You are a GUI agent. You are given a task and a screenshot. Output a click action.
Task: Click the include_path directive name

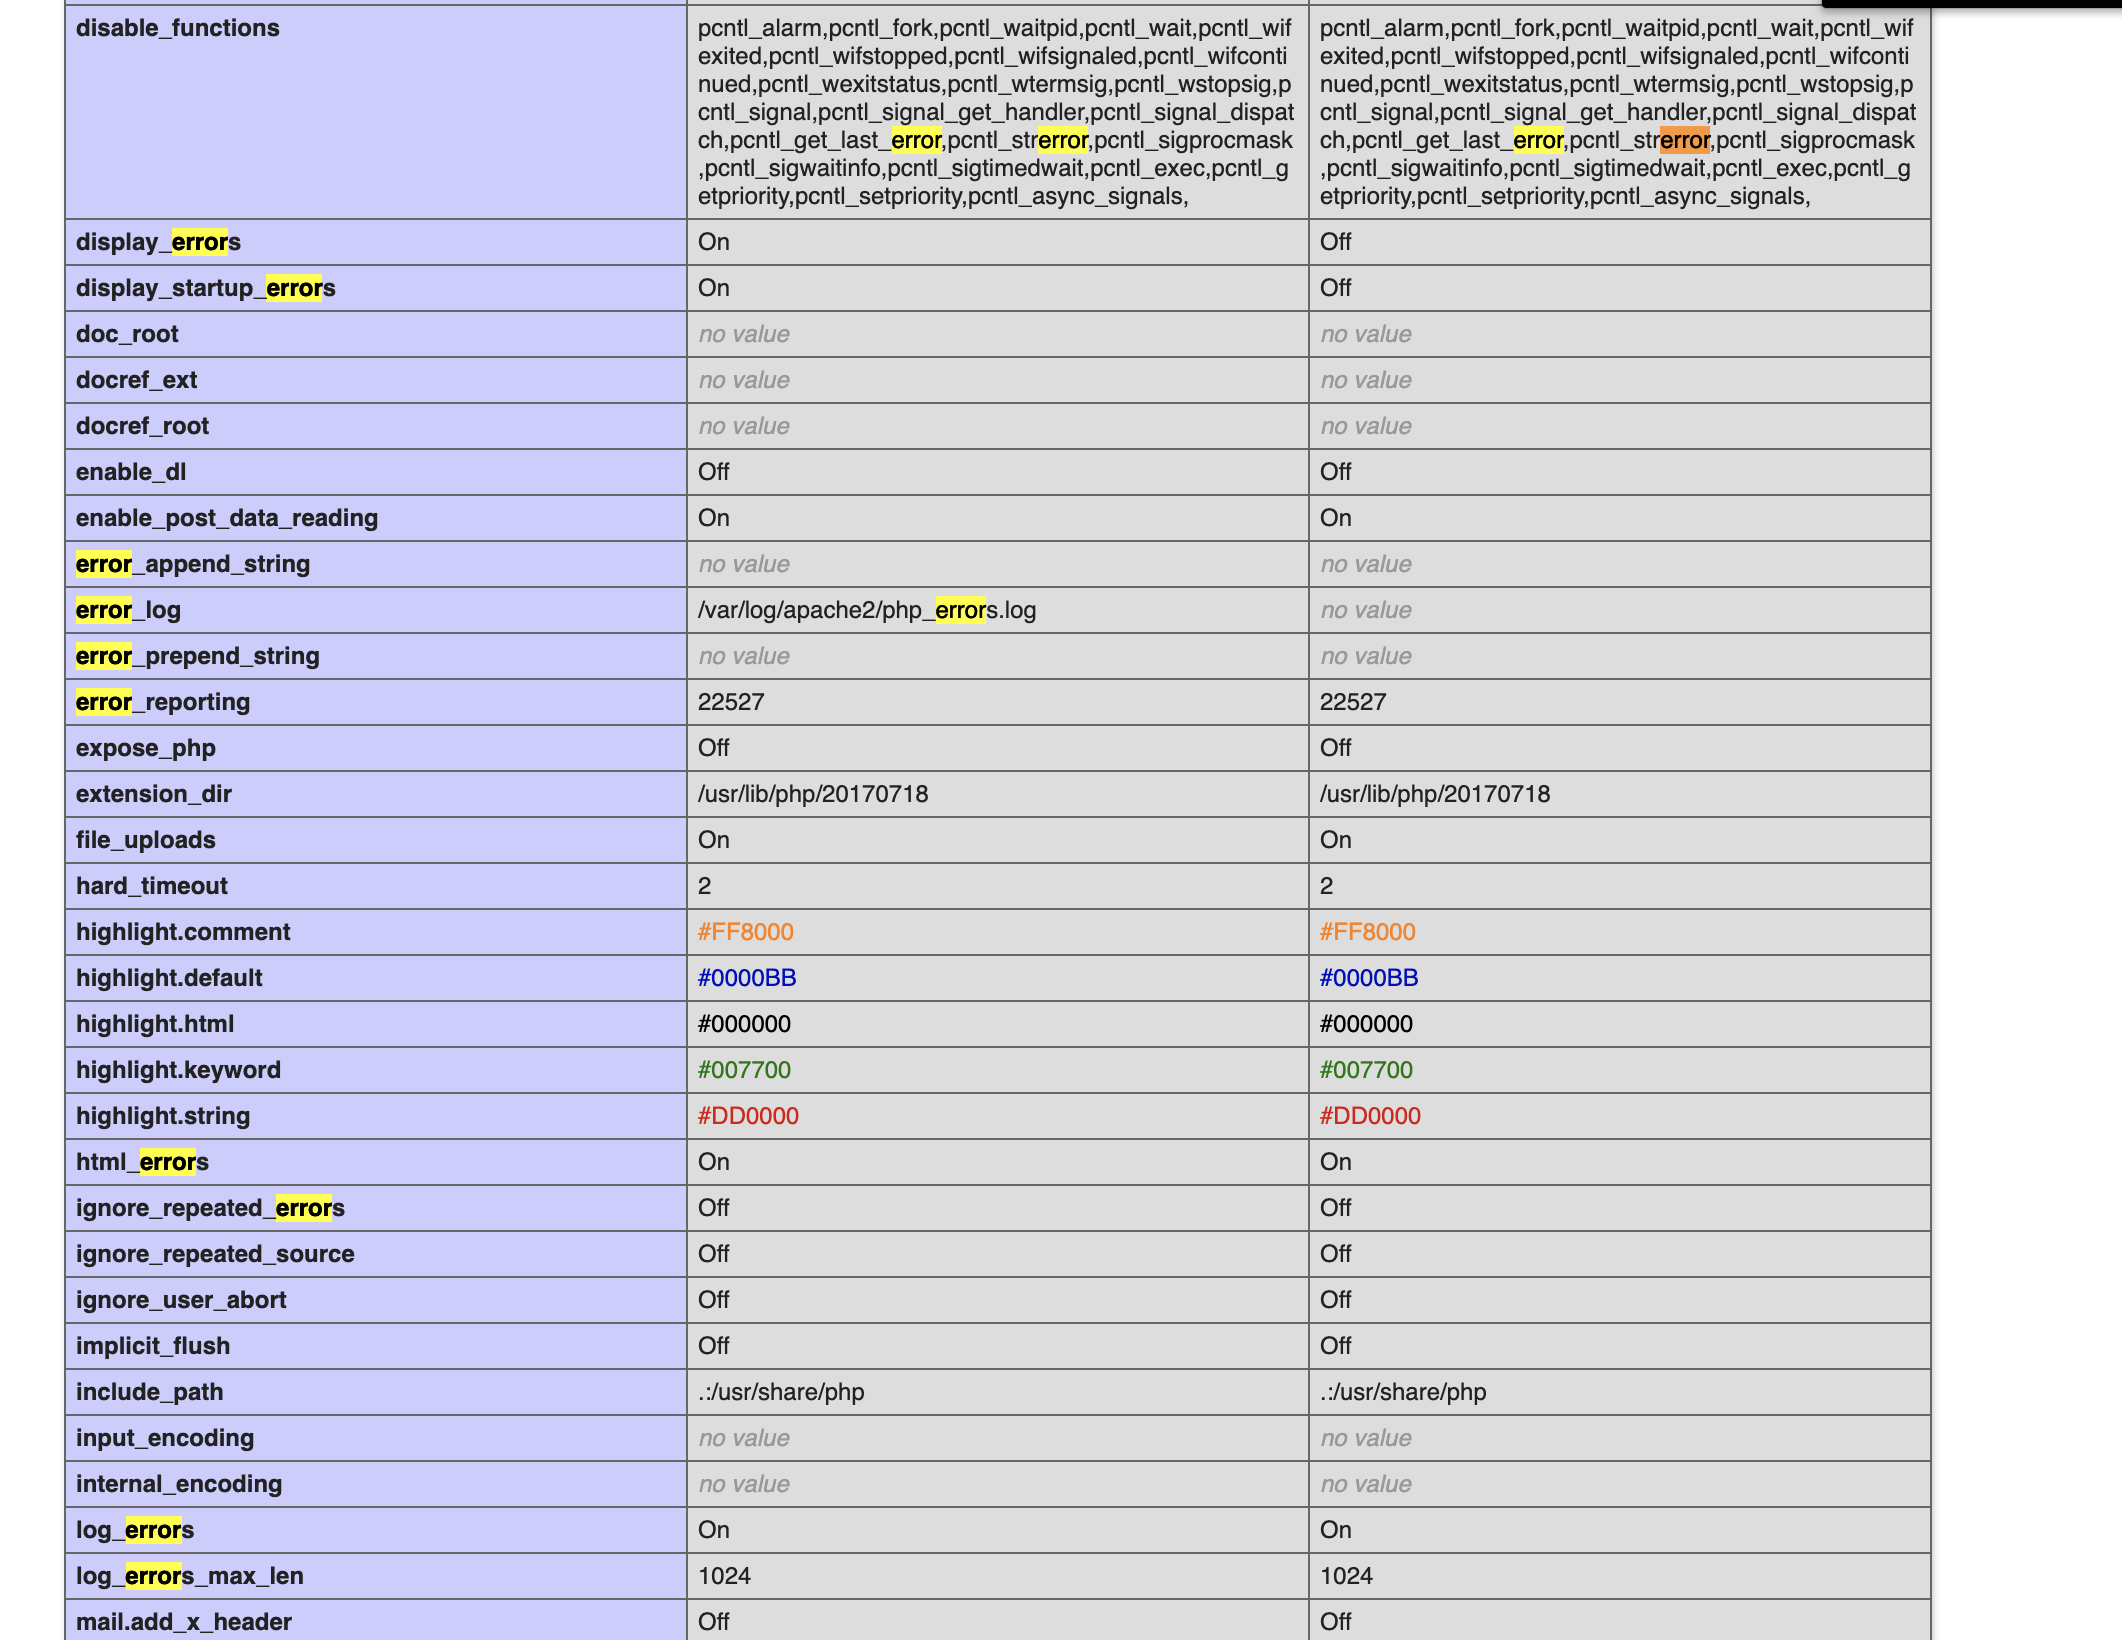point(150,1392)
